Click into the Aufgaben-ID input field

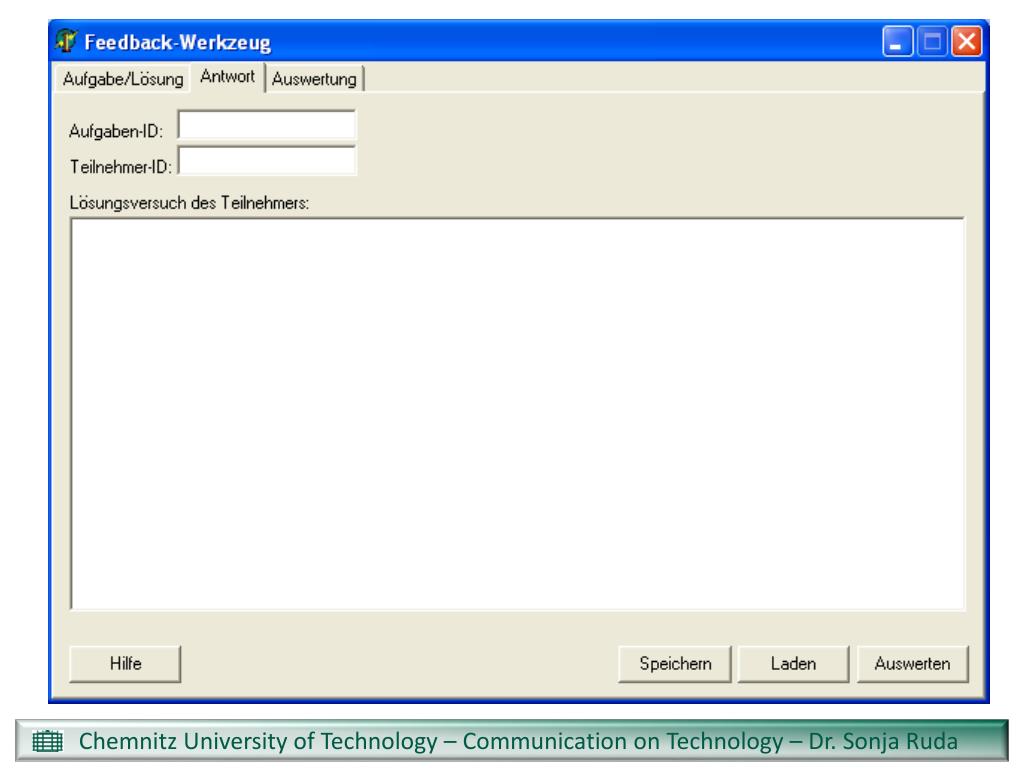266,125
